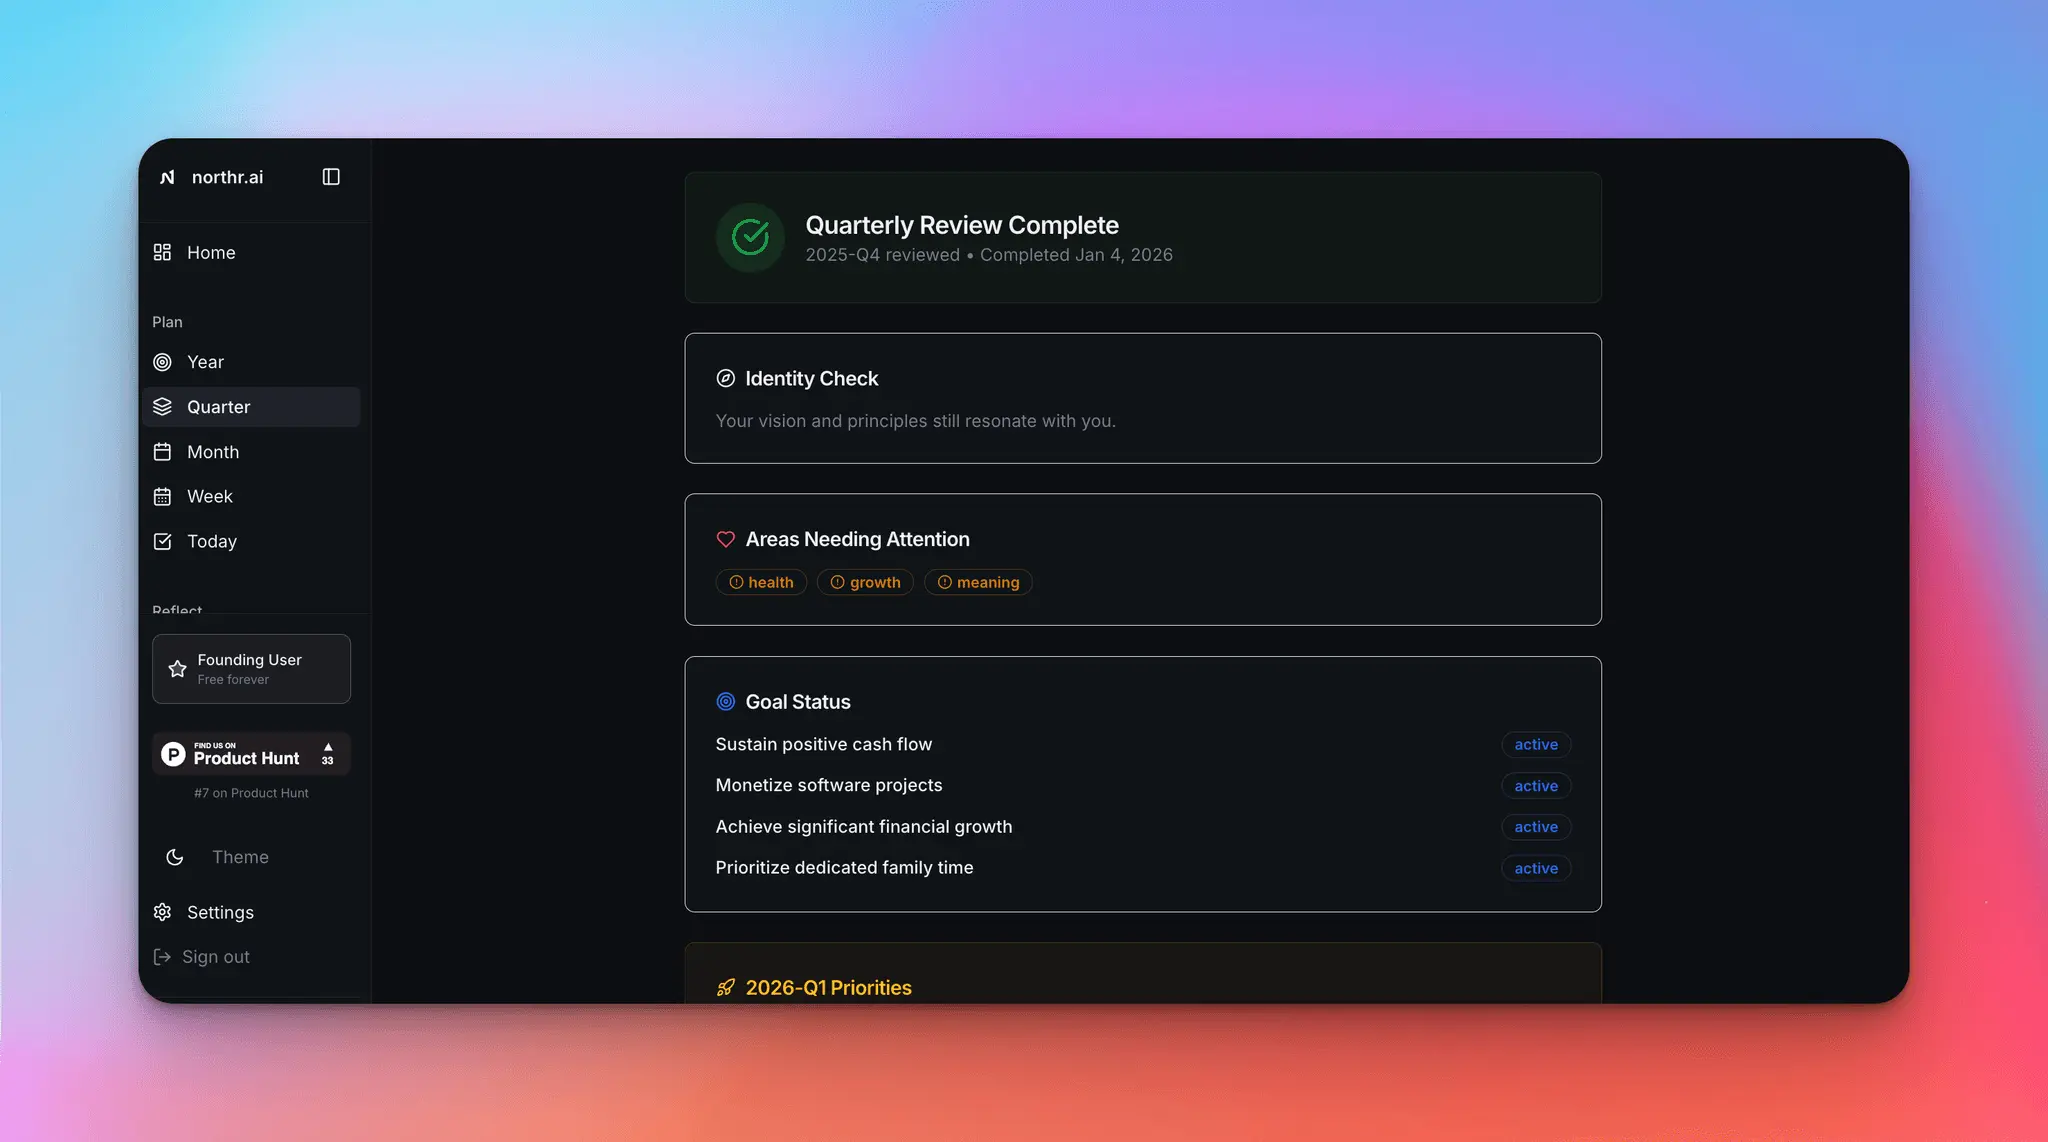This screenshot has width=2048, height=1142.
Task: Click the goal 'Achieve significant financial growth'
Action: [x=864, y=827]
